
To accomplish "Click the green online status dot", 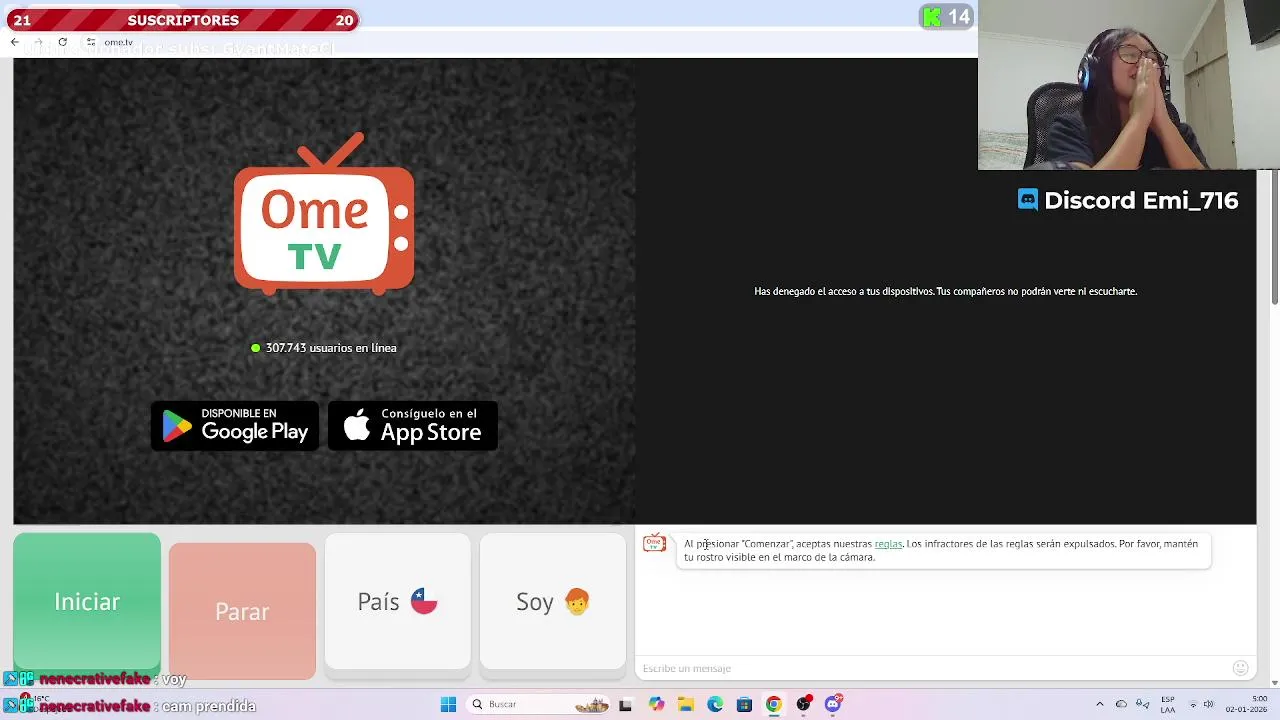I will 256,348.
